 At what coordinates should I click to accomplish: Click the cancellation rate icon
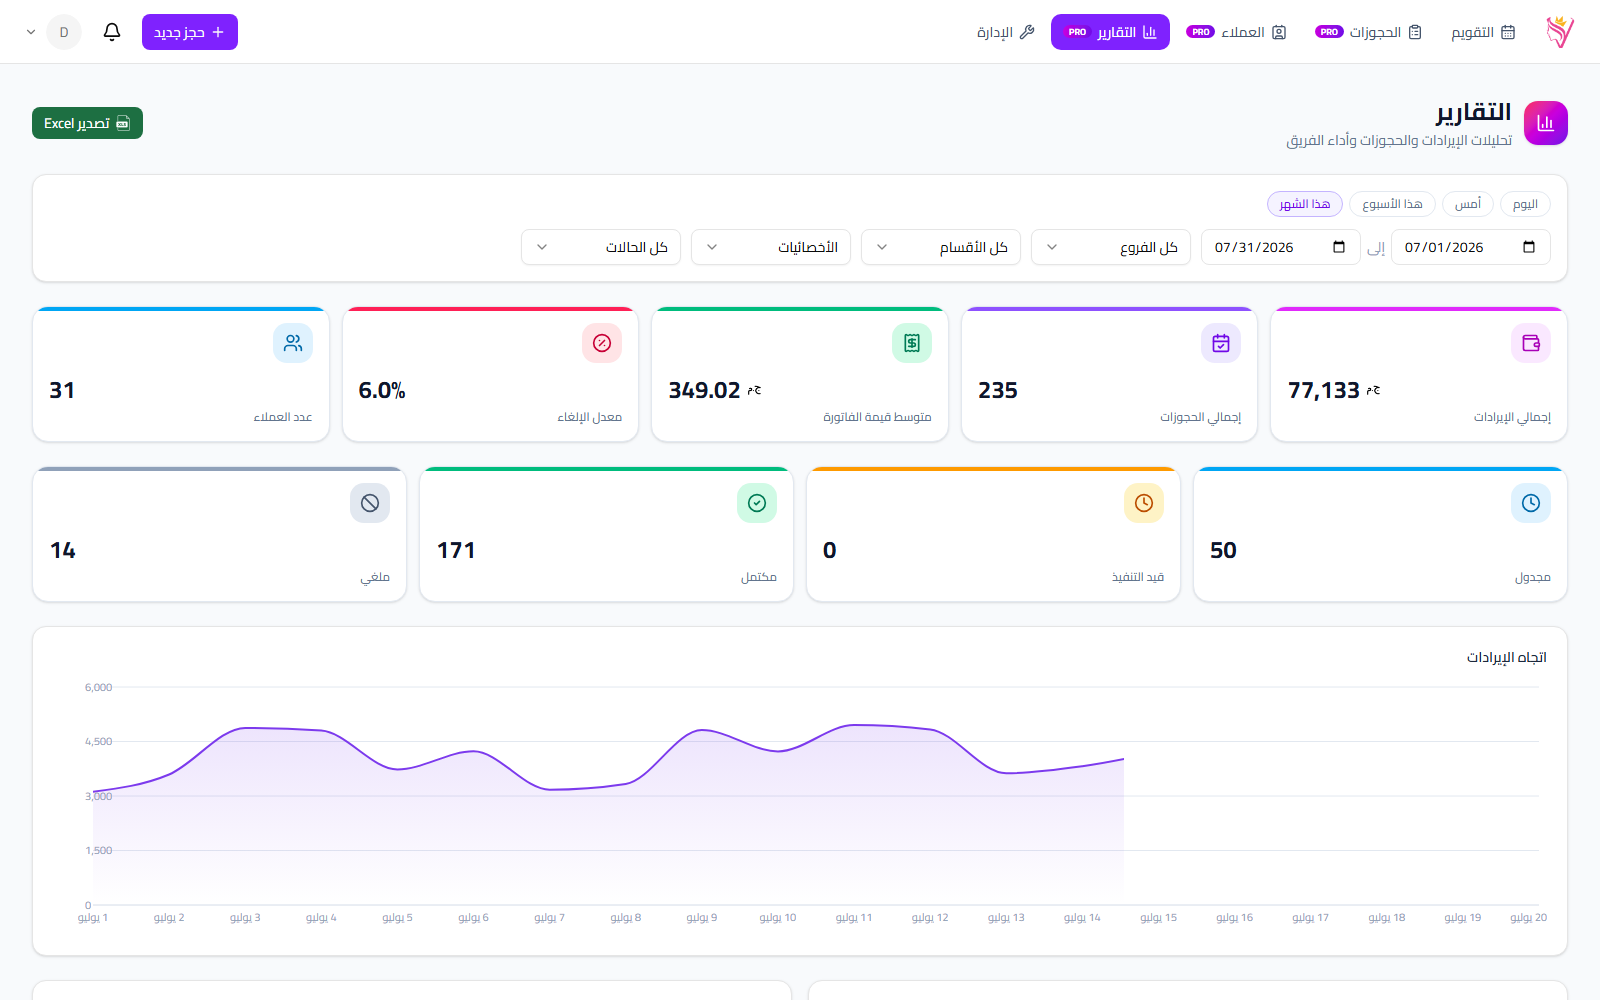point(602,343)
